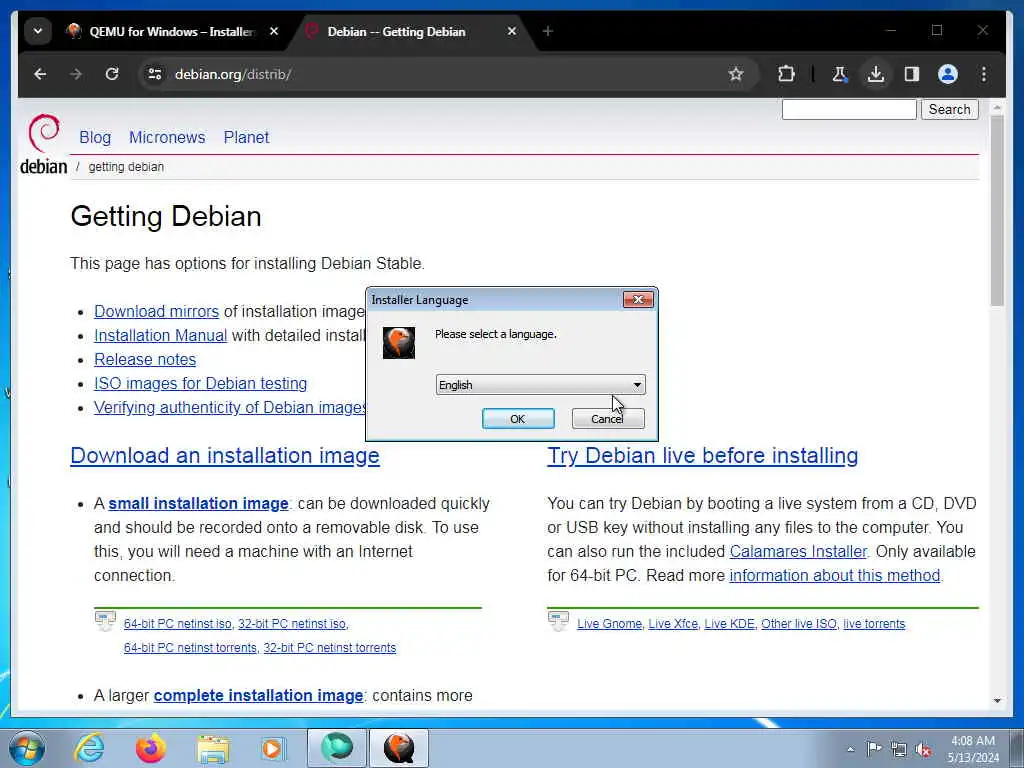
Task: Open the Planet link
Action: 246,137
